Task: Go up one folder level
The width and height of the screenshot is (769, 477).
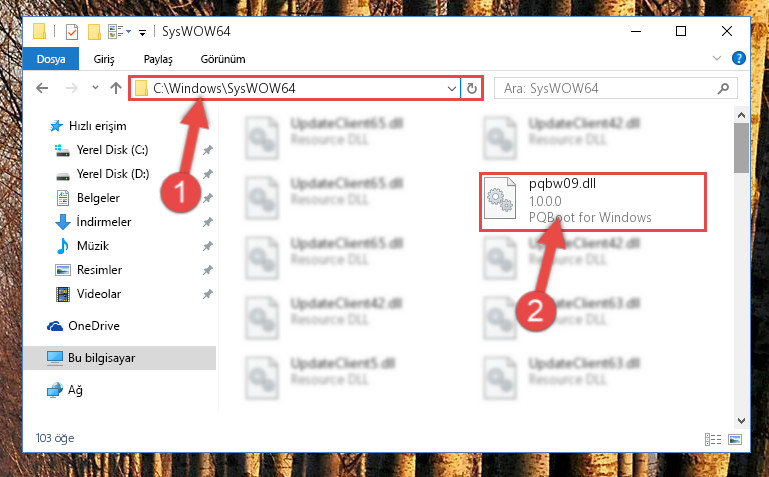Action: (x=116, y=88)
